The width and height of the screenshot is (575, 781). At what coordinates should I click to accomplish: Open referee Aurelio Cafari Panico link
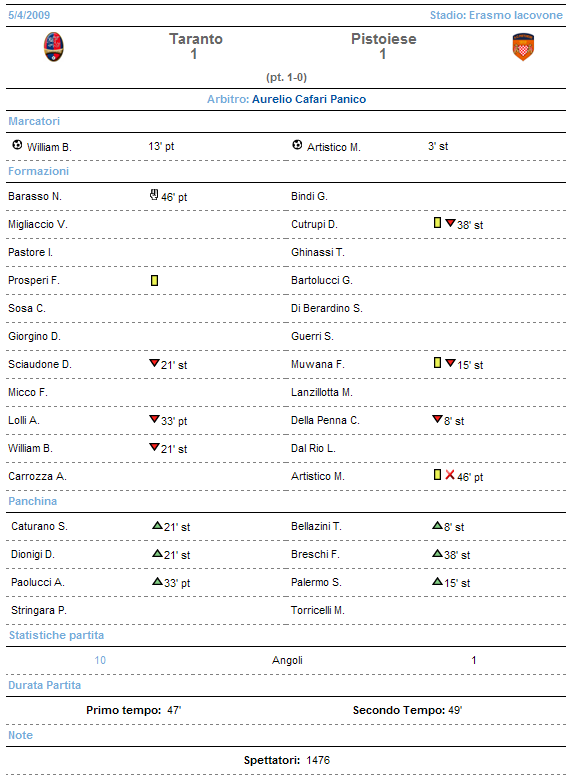click(x=309, y=99)
